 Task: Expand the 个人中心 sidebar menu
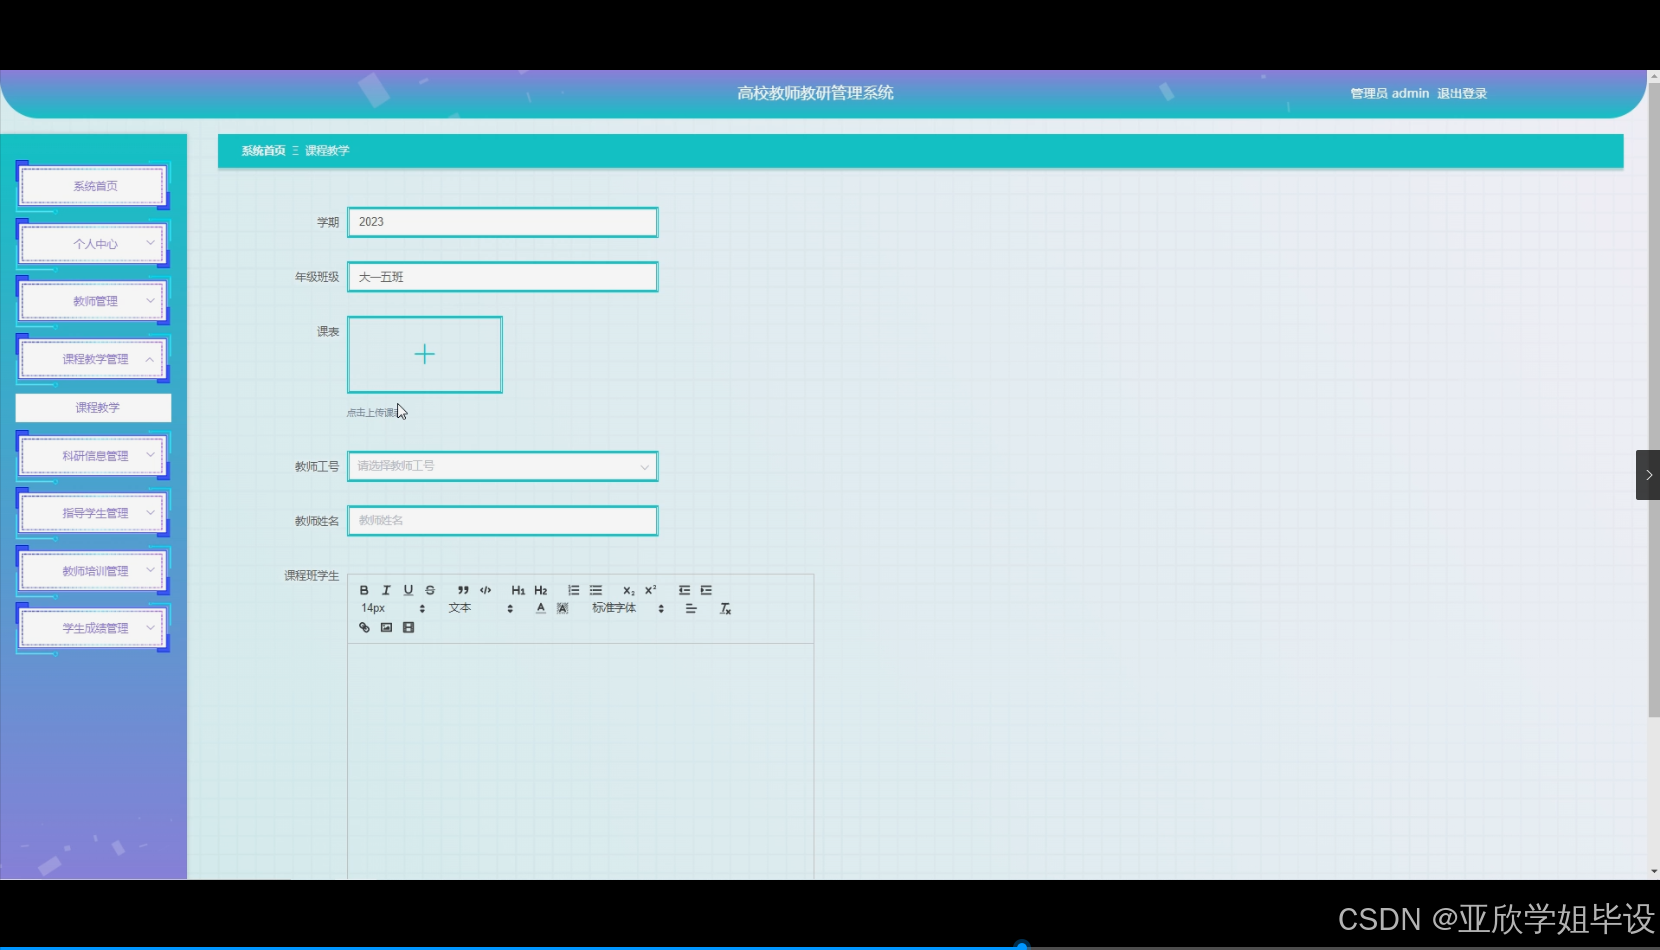(x=95, y=244)
